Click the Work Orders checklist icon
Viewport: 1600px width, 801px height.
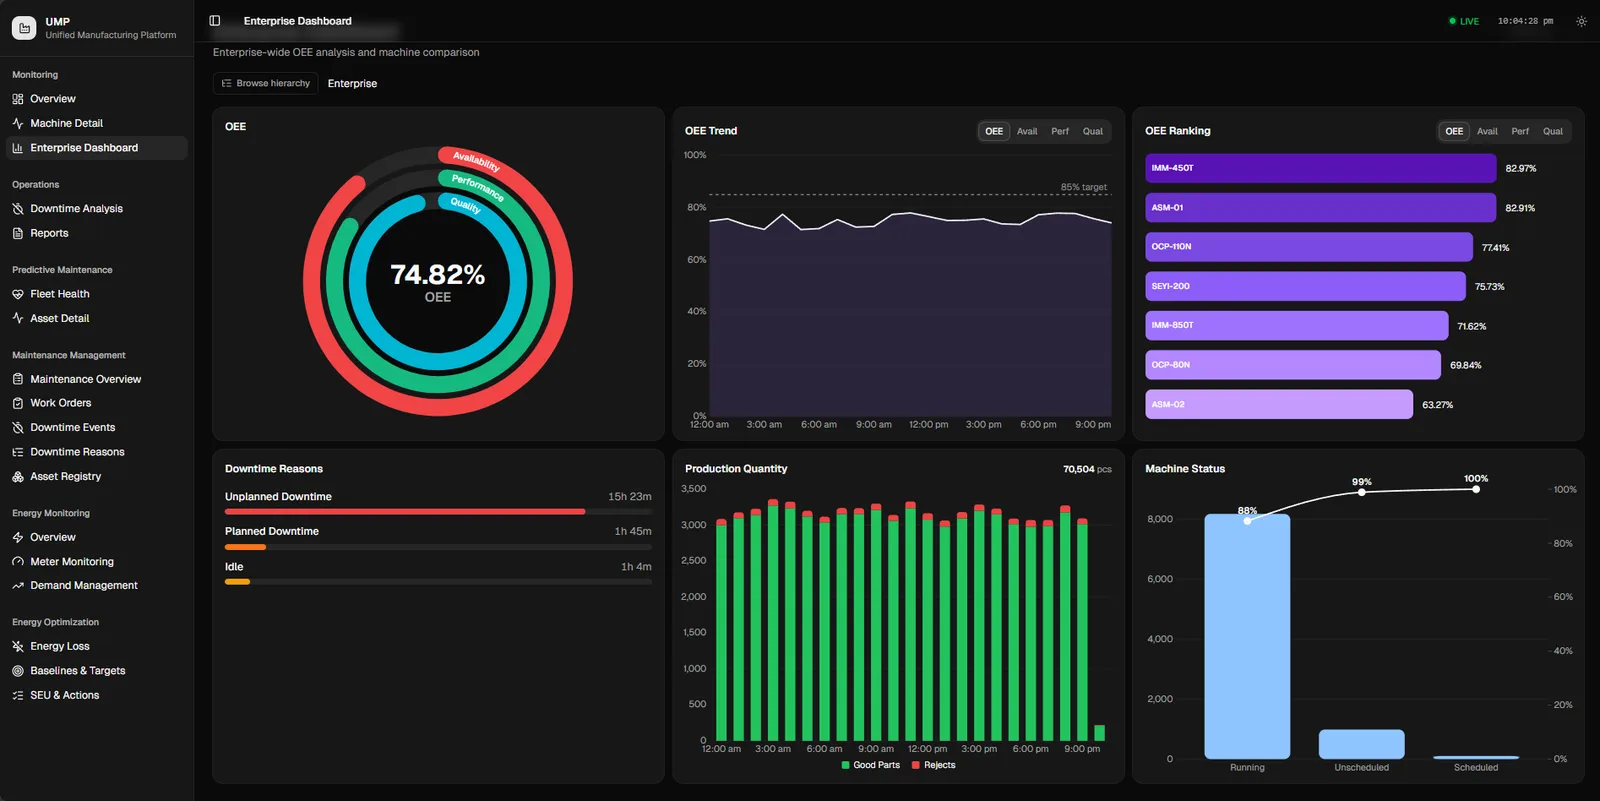pos(18,403)
